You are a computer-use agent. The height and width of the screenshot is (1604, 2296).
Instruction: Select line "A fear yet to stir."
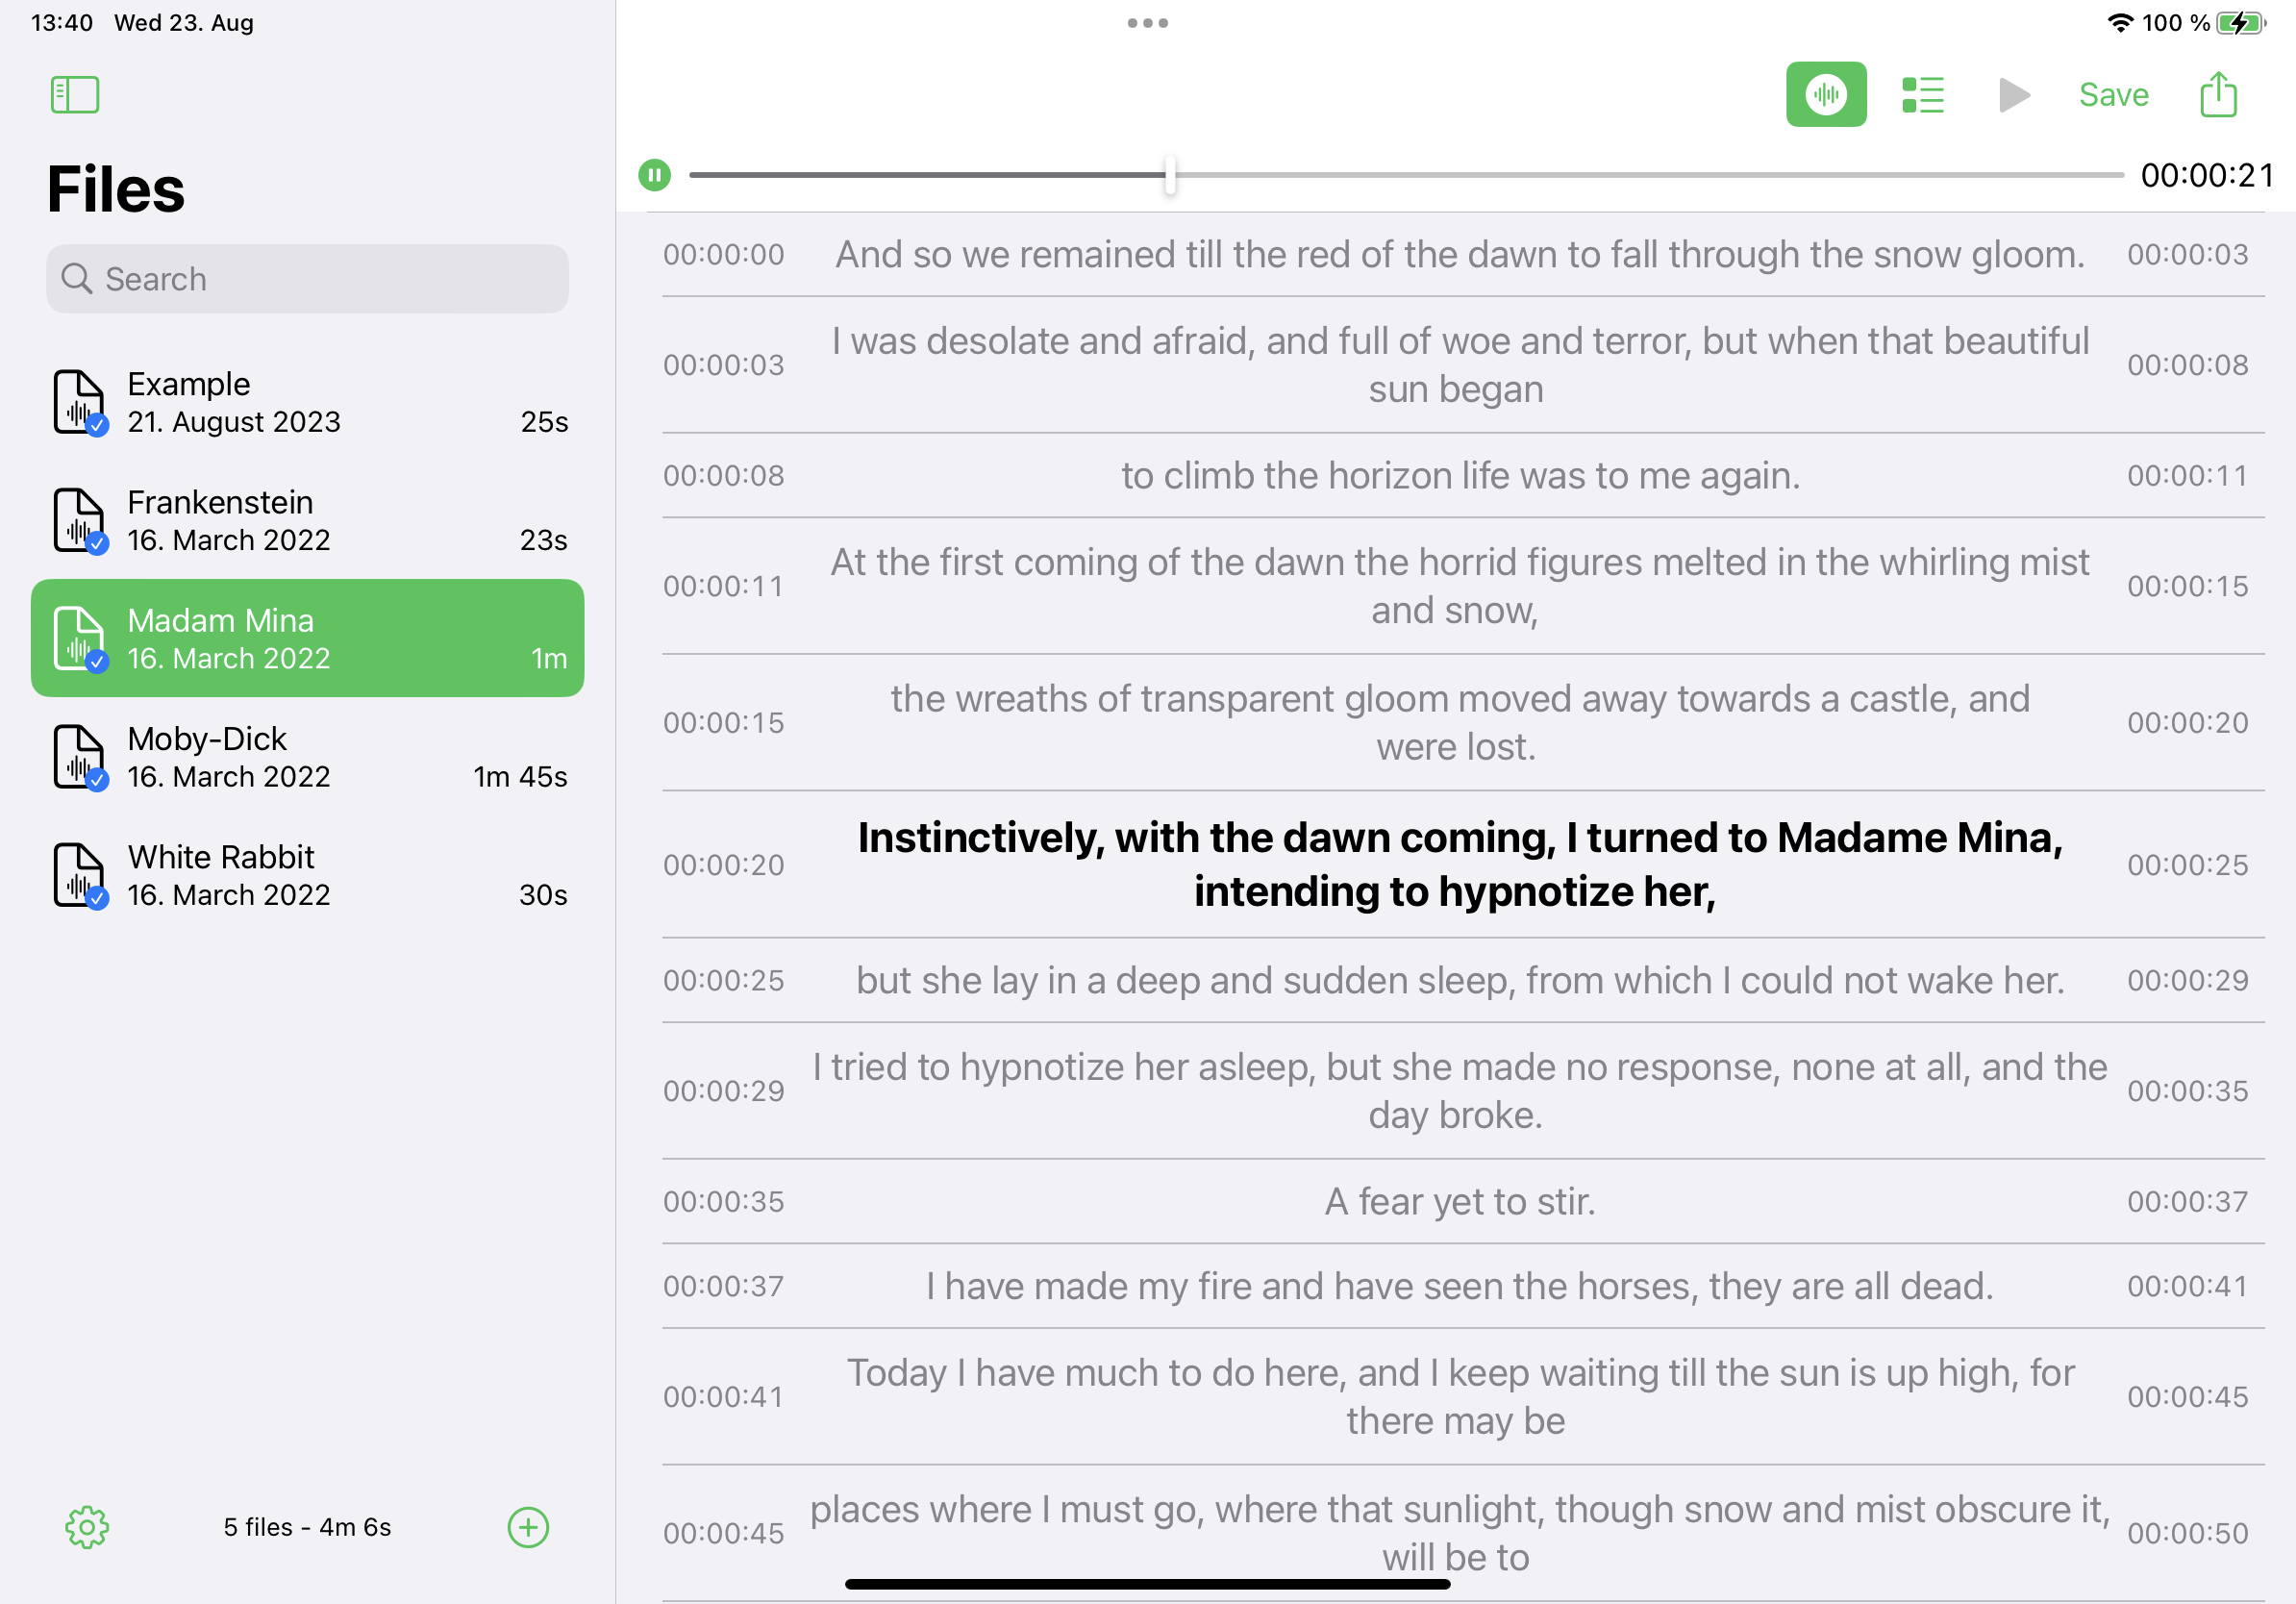(x=1460, y=1201)
